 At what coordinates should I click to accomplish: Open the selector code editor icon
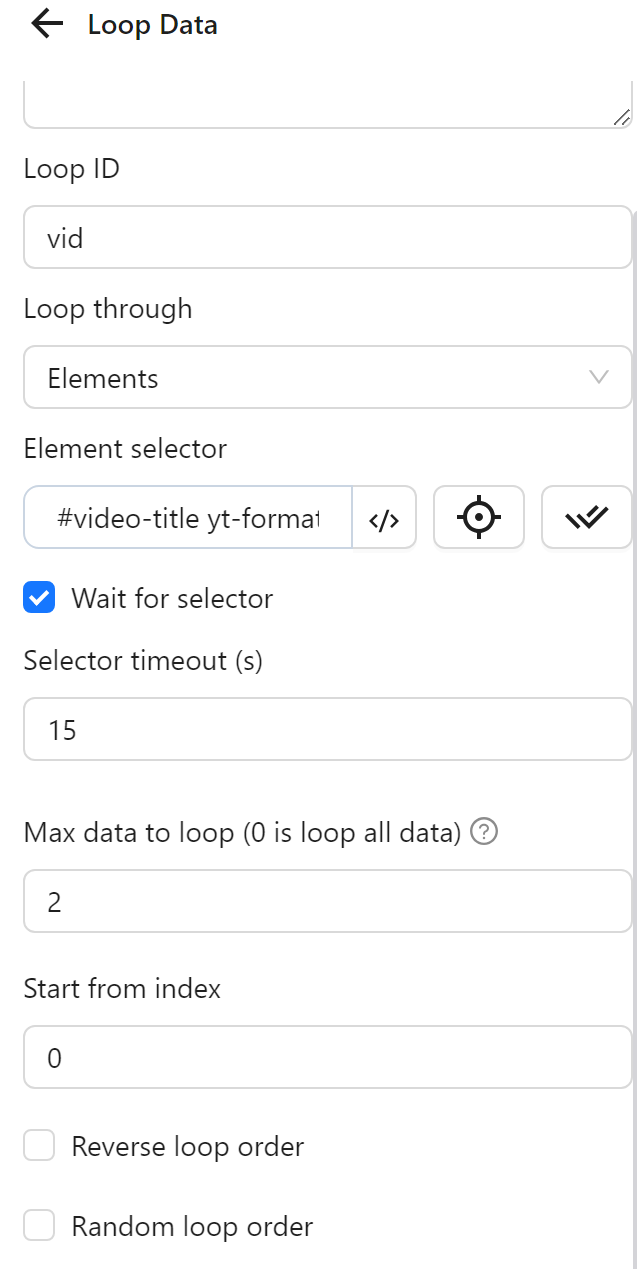tap(385, 517)
